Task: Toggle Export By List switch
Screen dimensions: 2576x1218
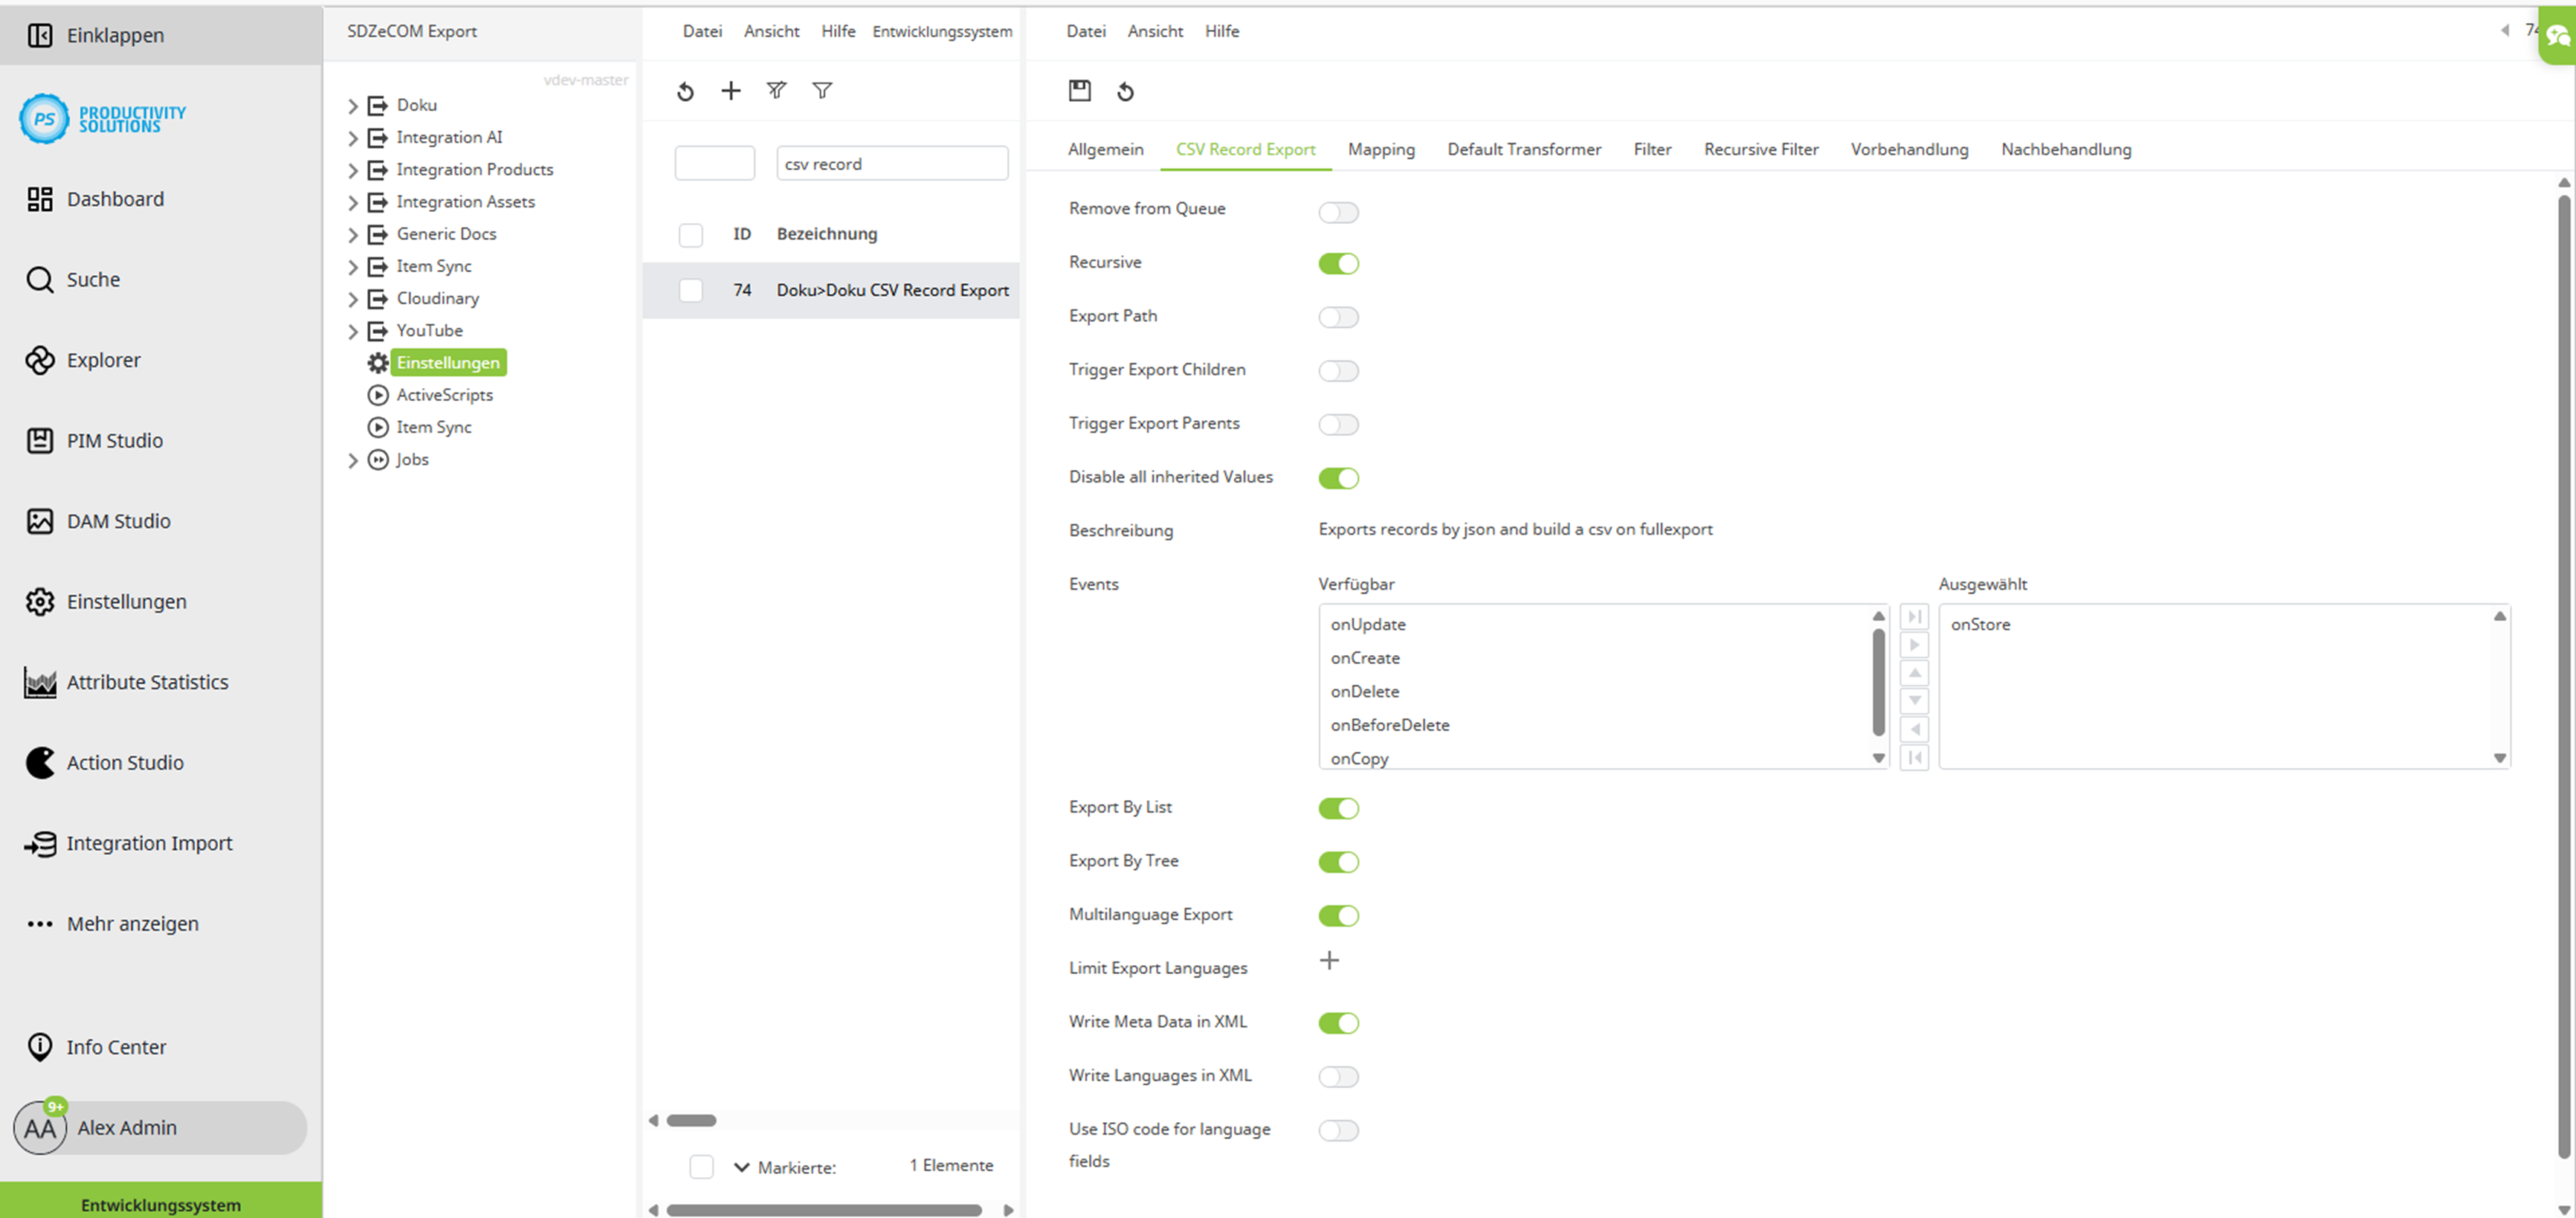Action: point(1338,808)
